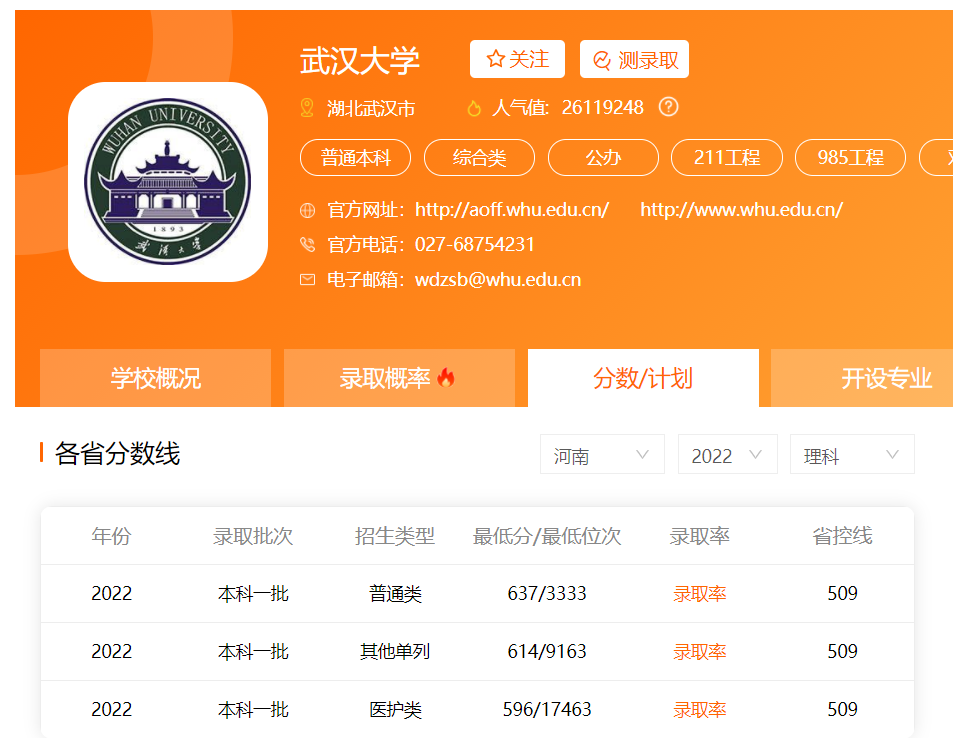This screenshot has width=953, height=738.
Task: Click the 各省分数线 section heading
Action: tap(117, 453)
